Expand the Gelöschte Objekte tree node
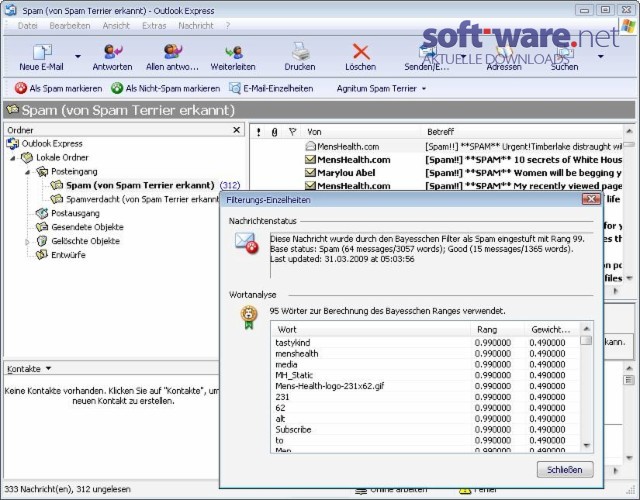 pyautogui.click(x=27, y=241)
